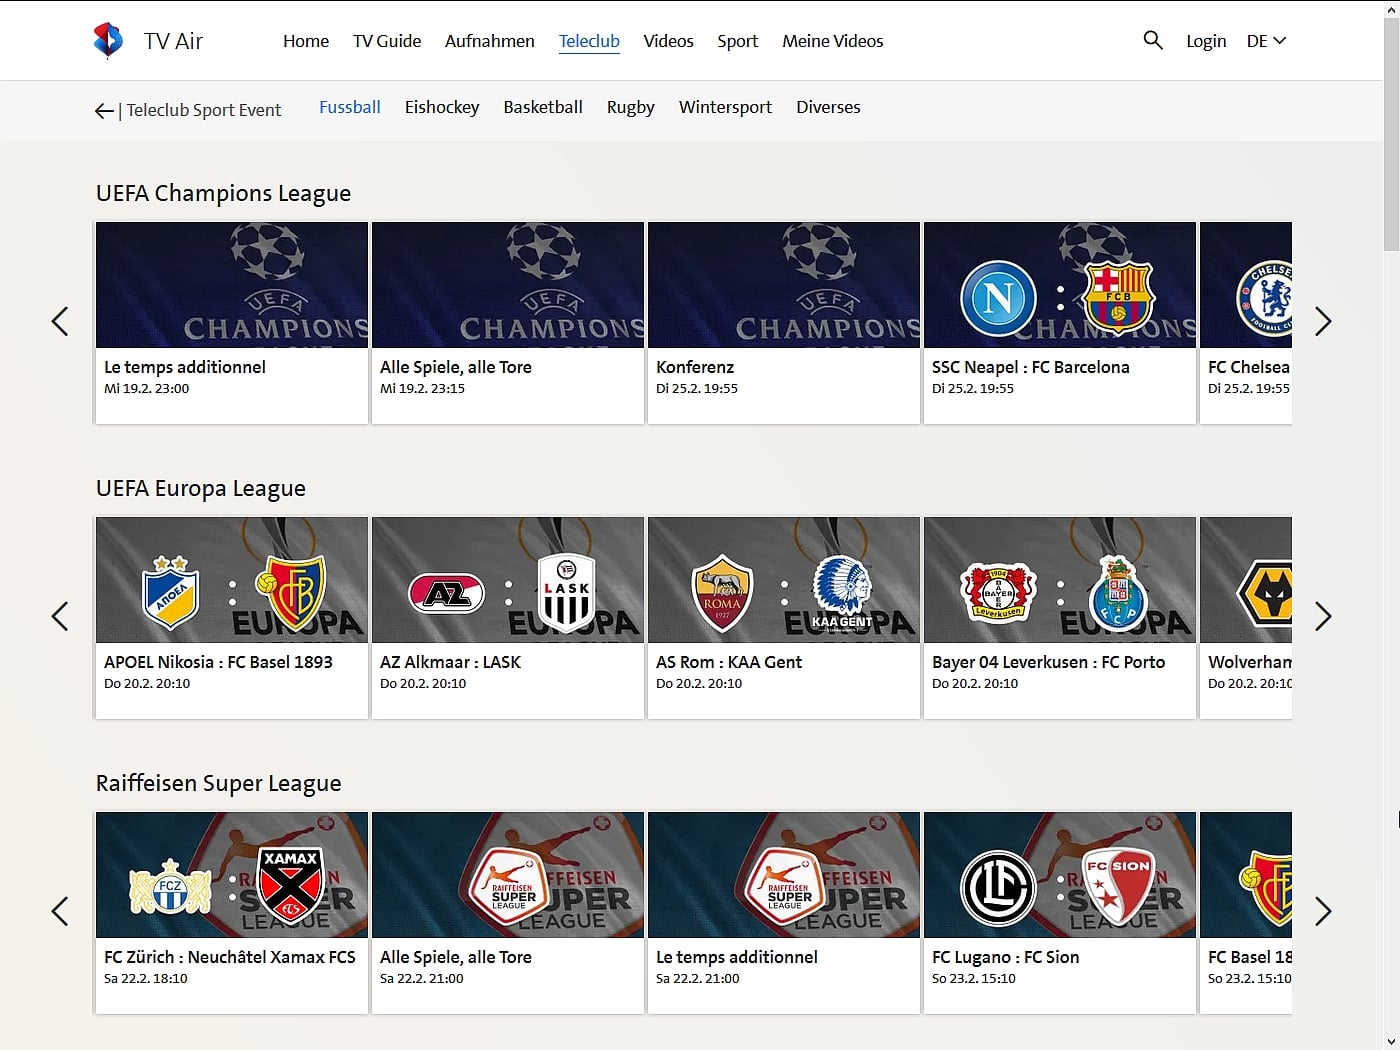This screenshot has width=1400, height=1050.
Task: Click the KAA Gent crest icon
Action: click(x=842, y=592)
